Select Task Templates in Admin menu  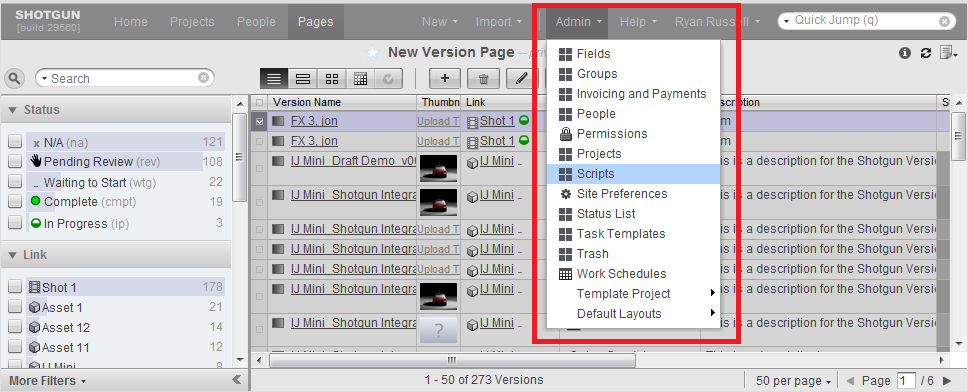(x=633, y=234)
